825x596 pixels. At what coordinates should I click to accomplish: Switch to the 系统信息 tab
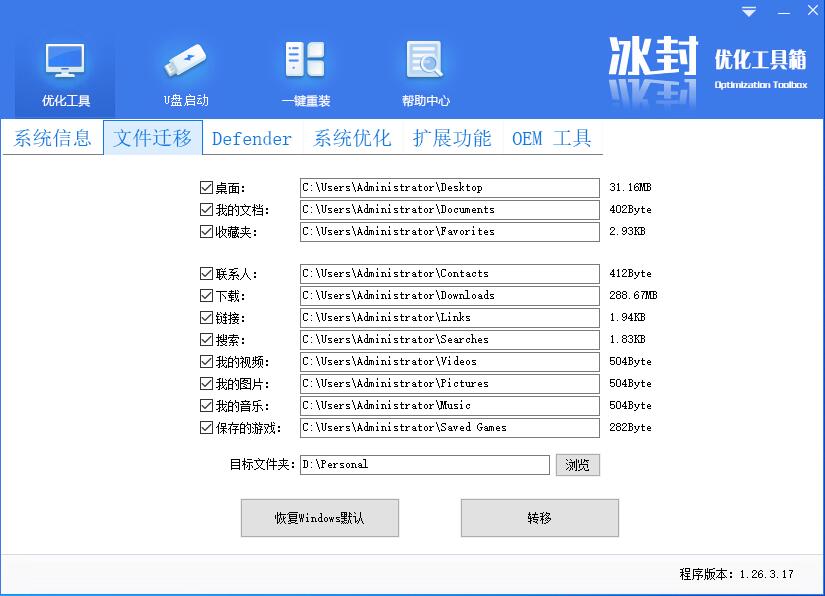click(52, 138)
